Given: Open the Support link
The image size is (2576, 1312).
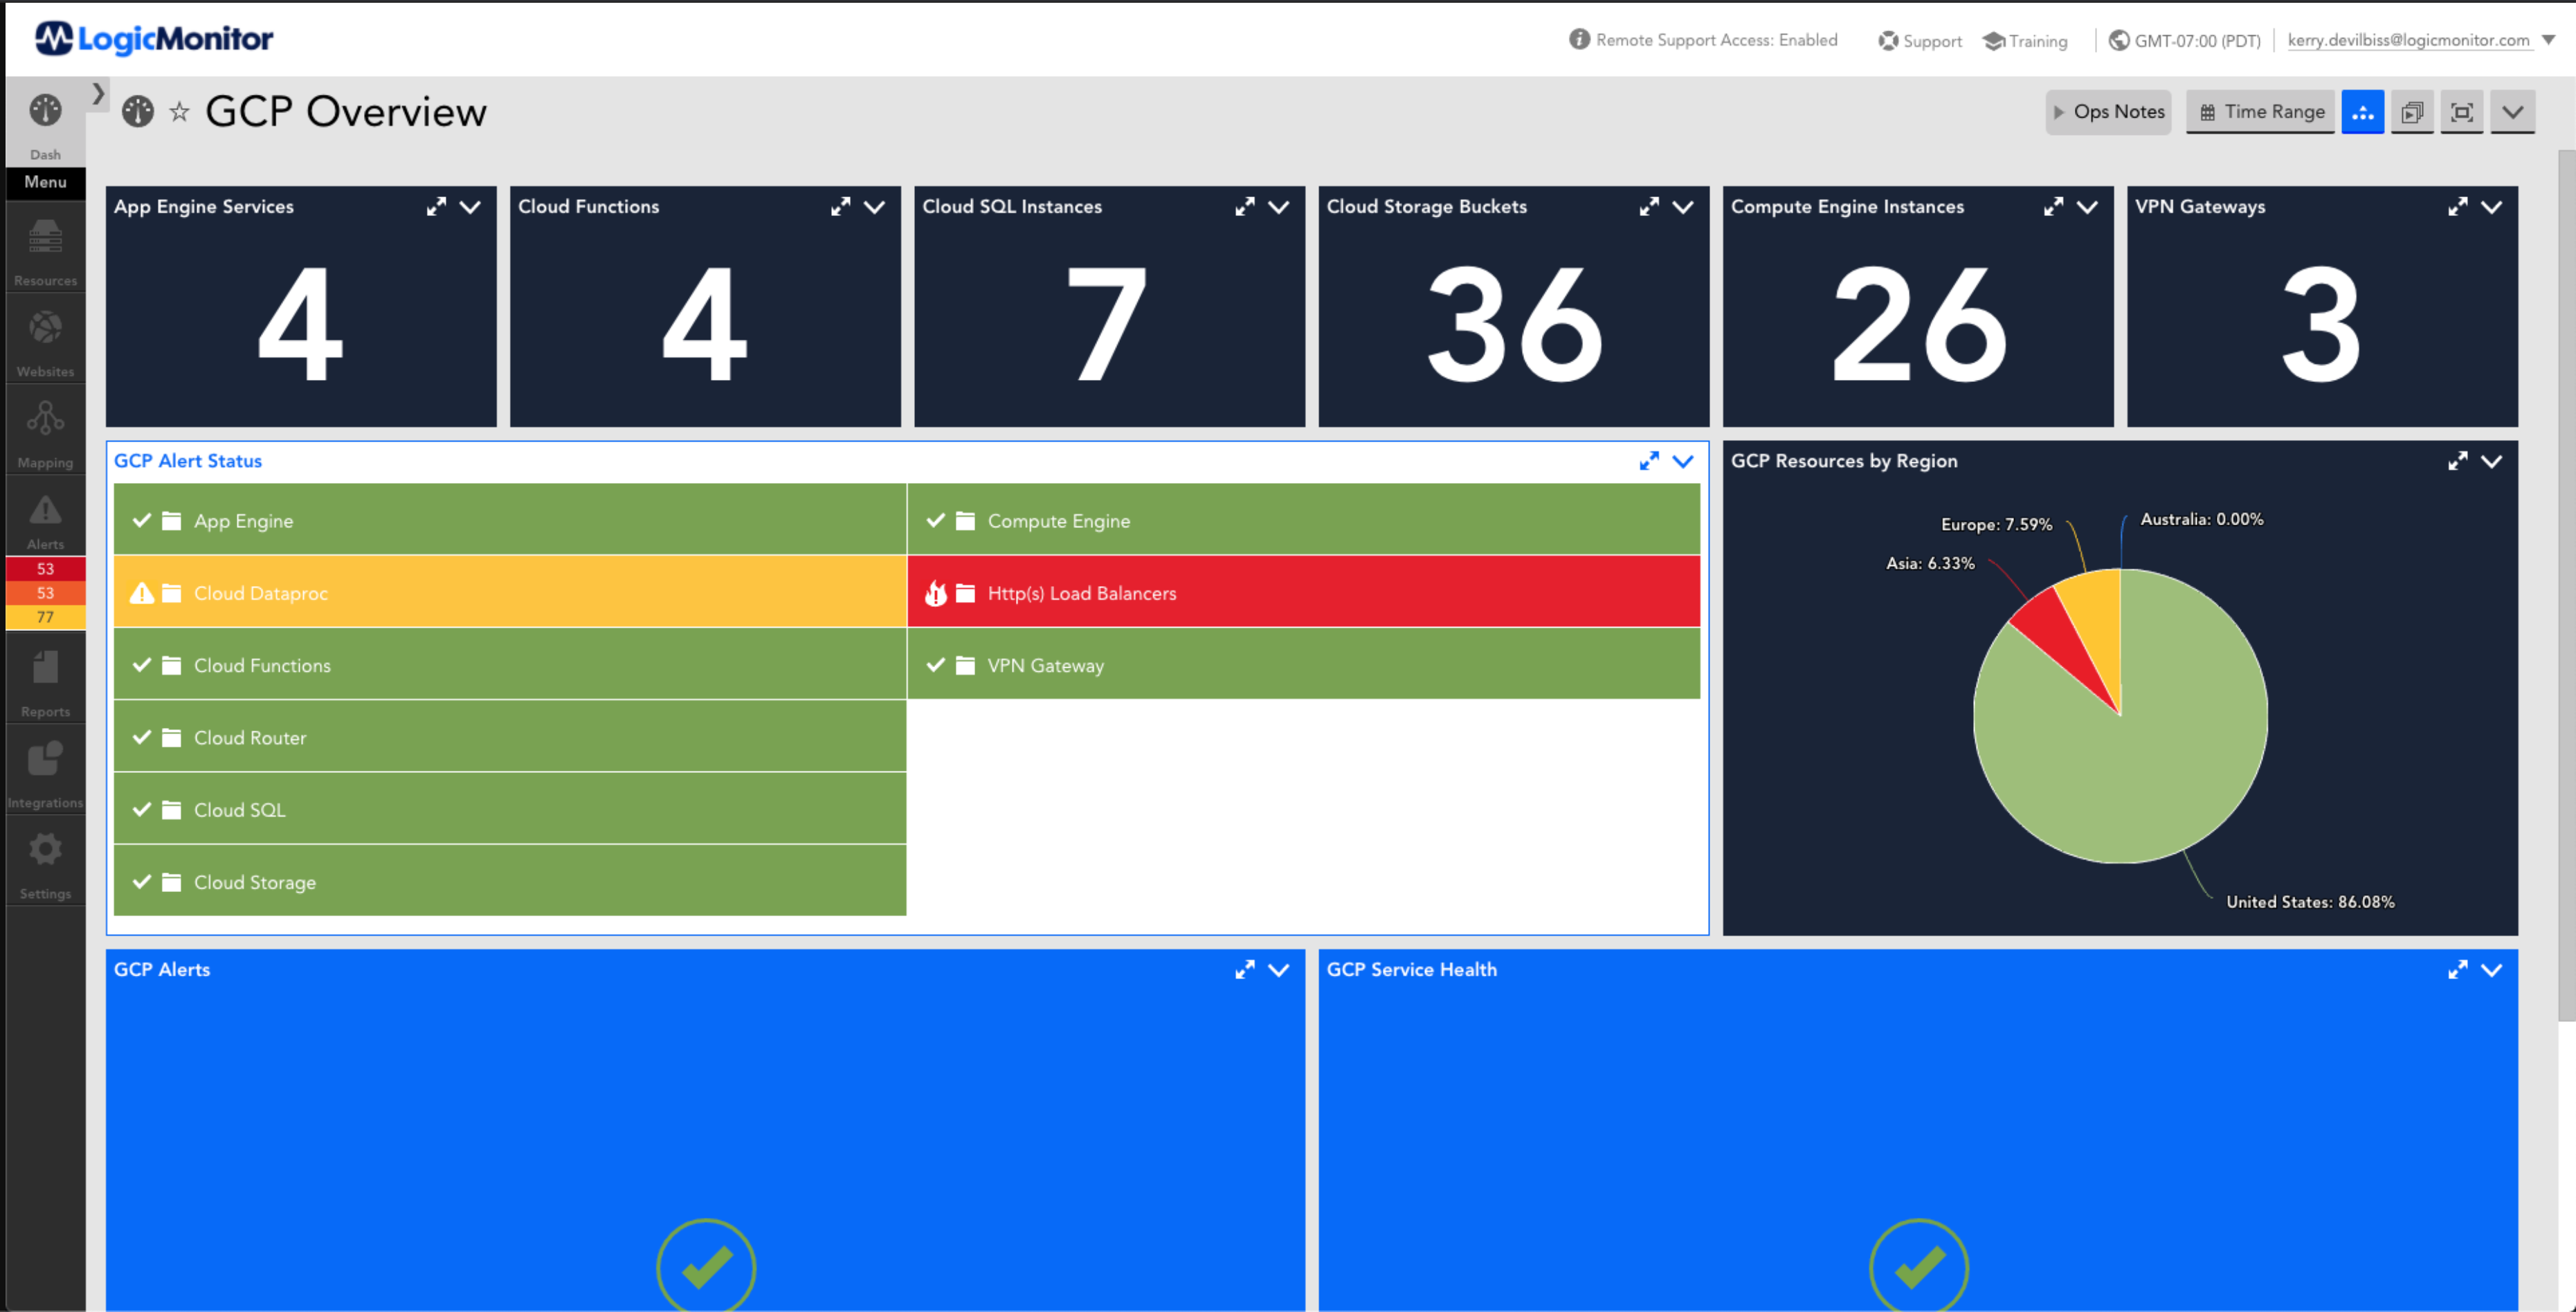Looking at the screenshot, I should point(1920,40).
